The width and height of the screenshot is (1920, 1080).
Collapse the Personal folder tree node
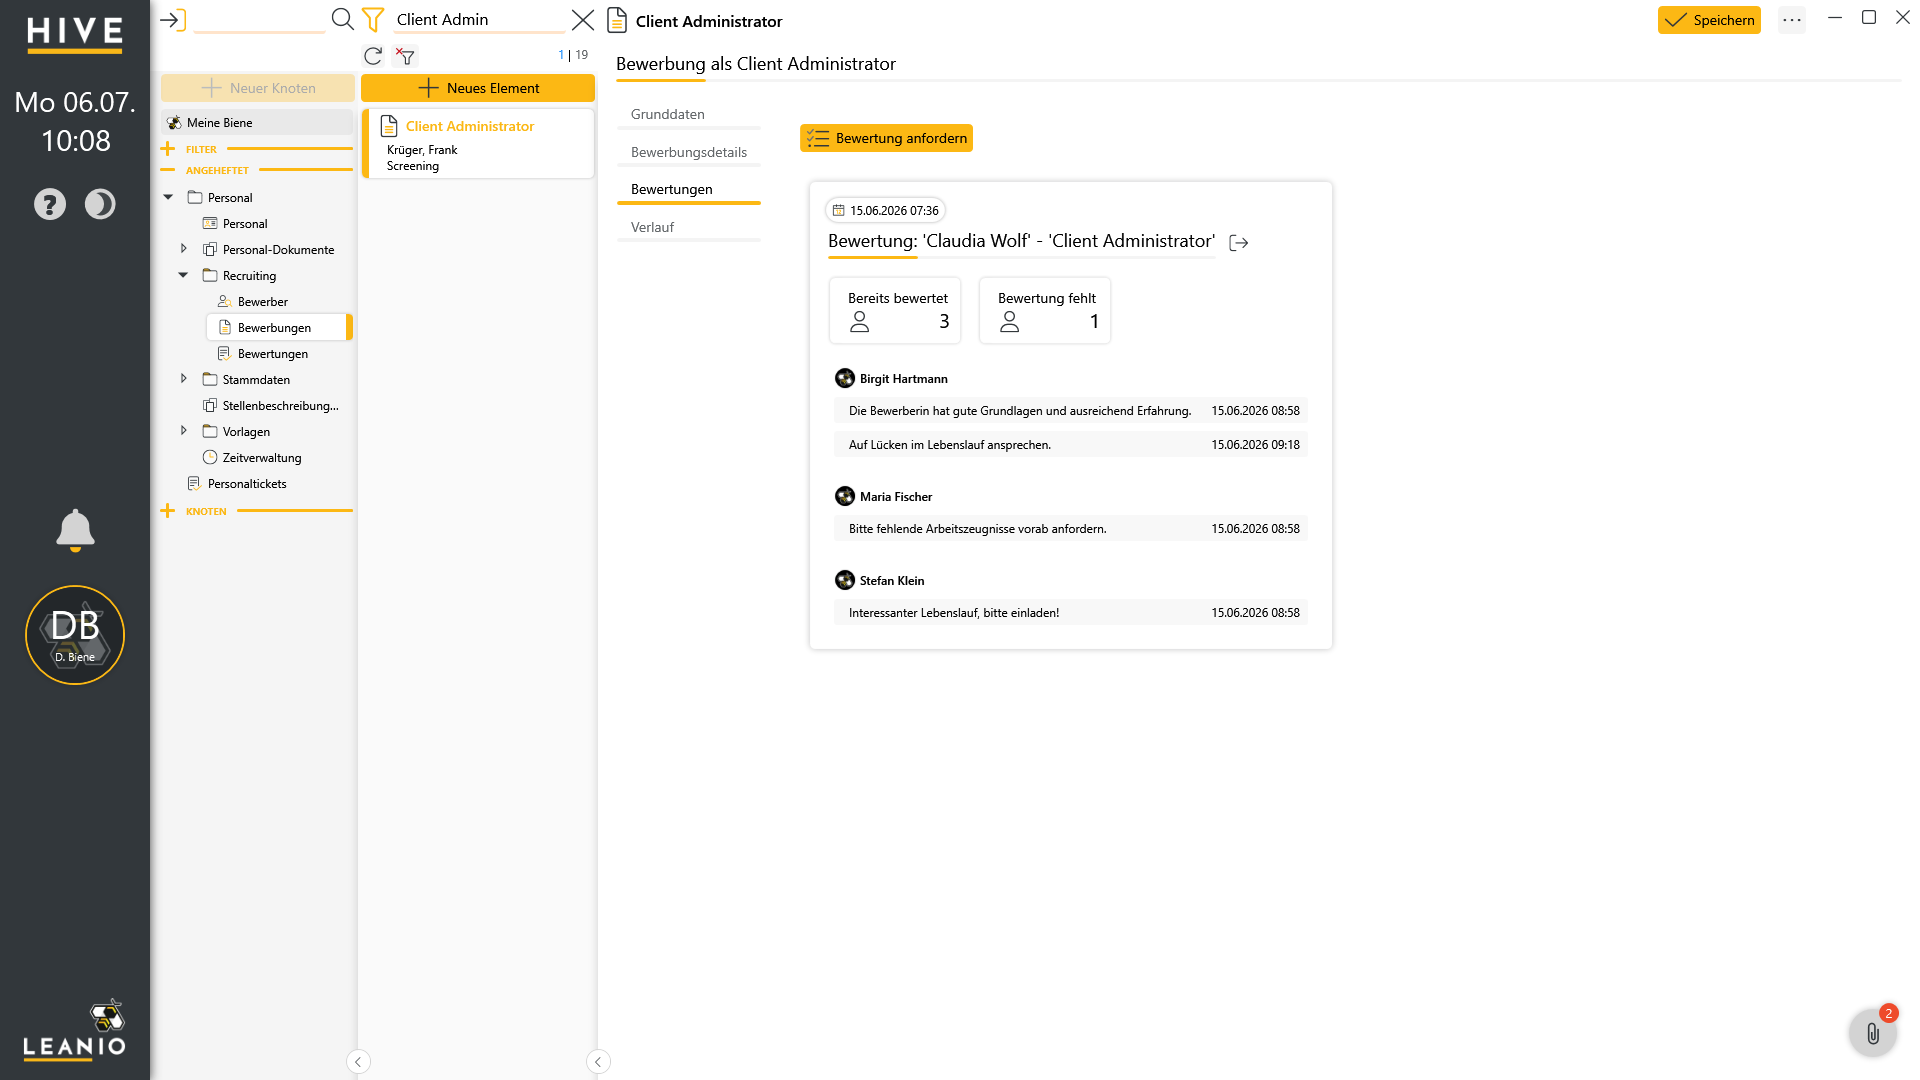point(168,197)
